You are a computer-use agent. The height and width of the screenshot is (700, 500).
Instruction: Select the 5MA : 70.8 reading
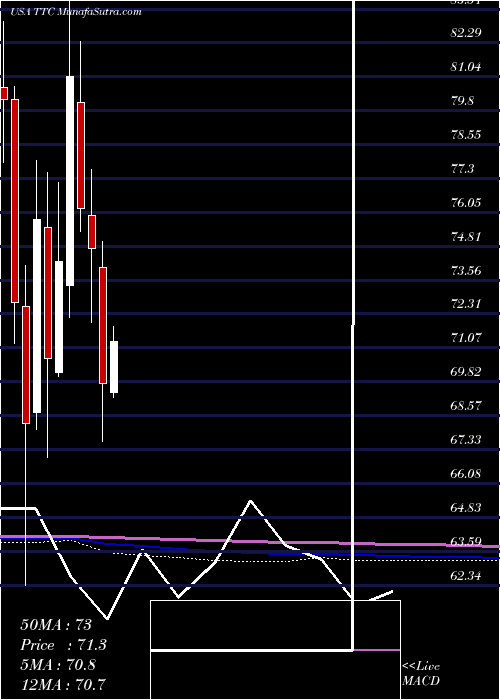pos(58,664)
